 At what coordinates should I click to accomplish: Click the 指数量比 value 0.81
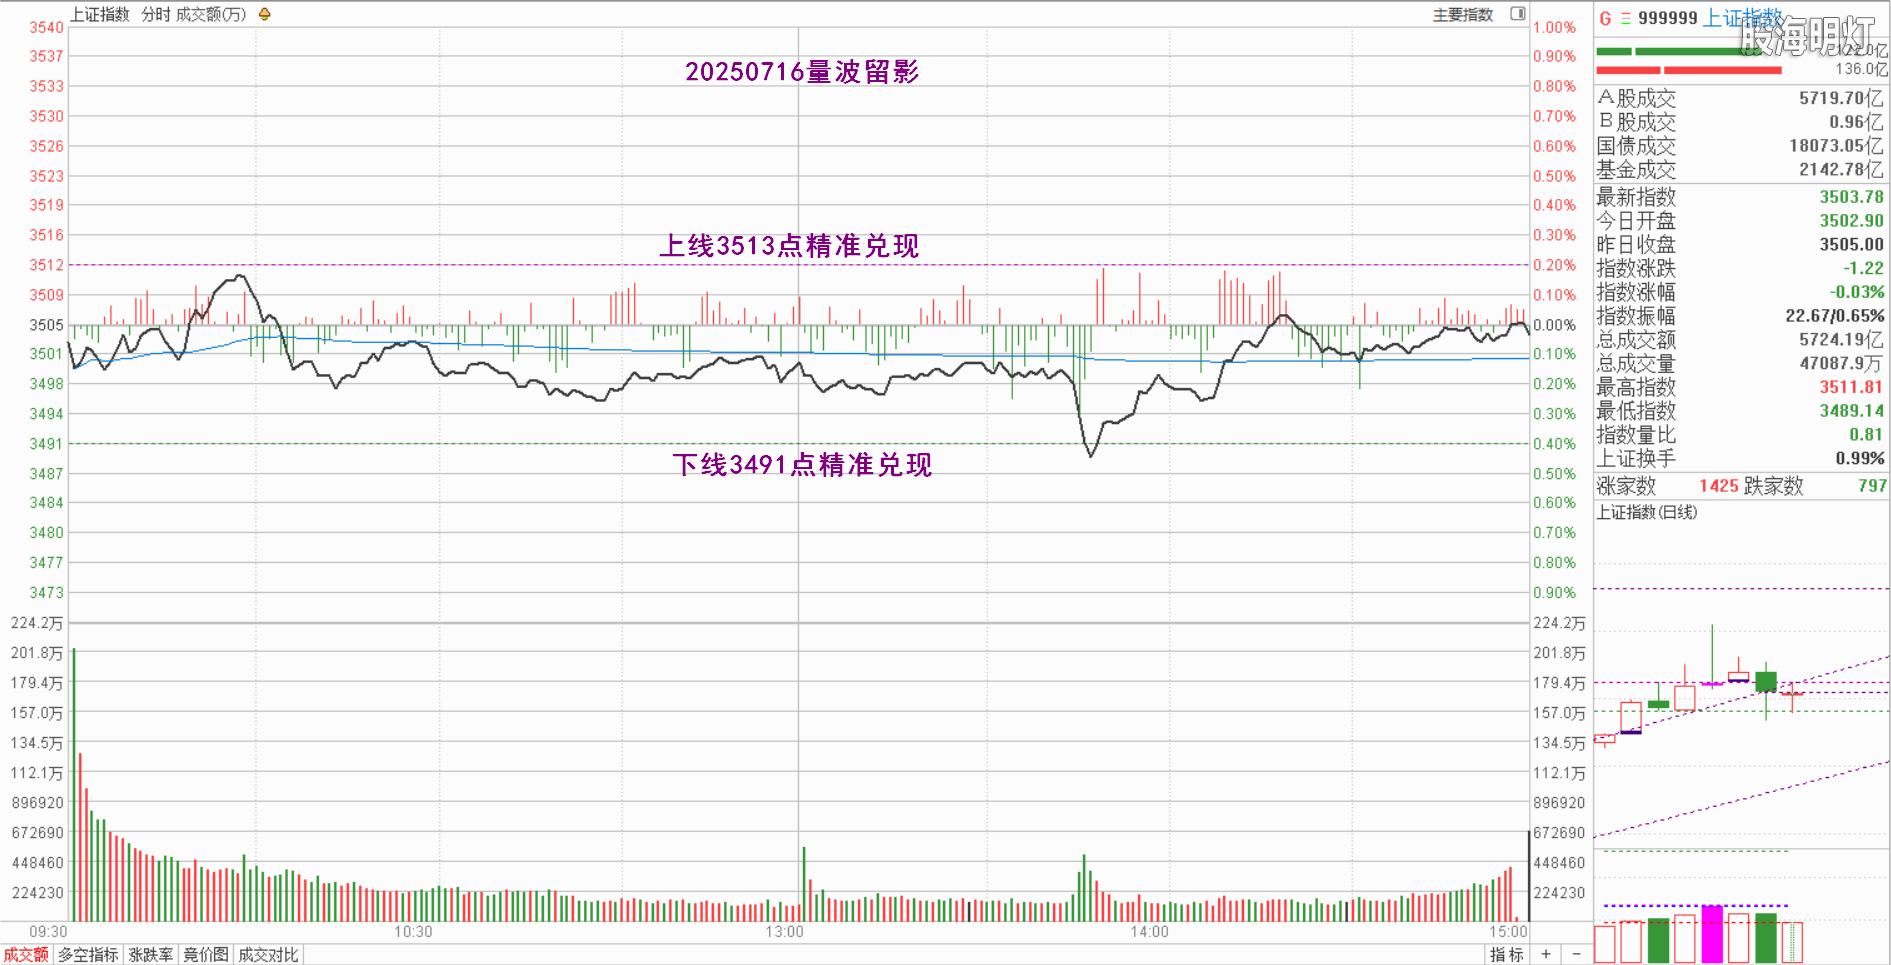[x=1866, y=435]
